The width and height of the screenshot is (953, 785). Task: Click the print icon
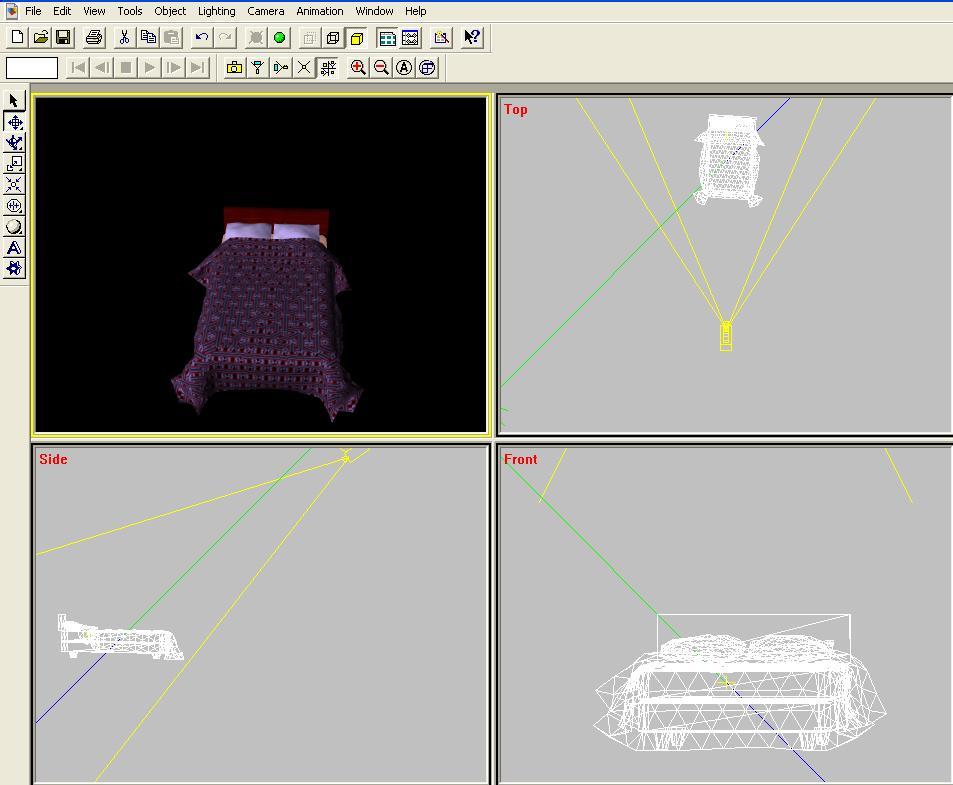tap(94, 38)
